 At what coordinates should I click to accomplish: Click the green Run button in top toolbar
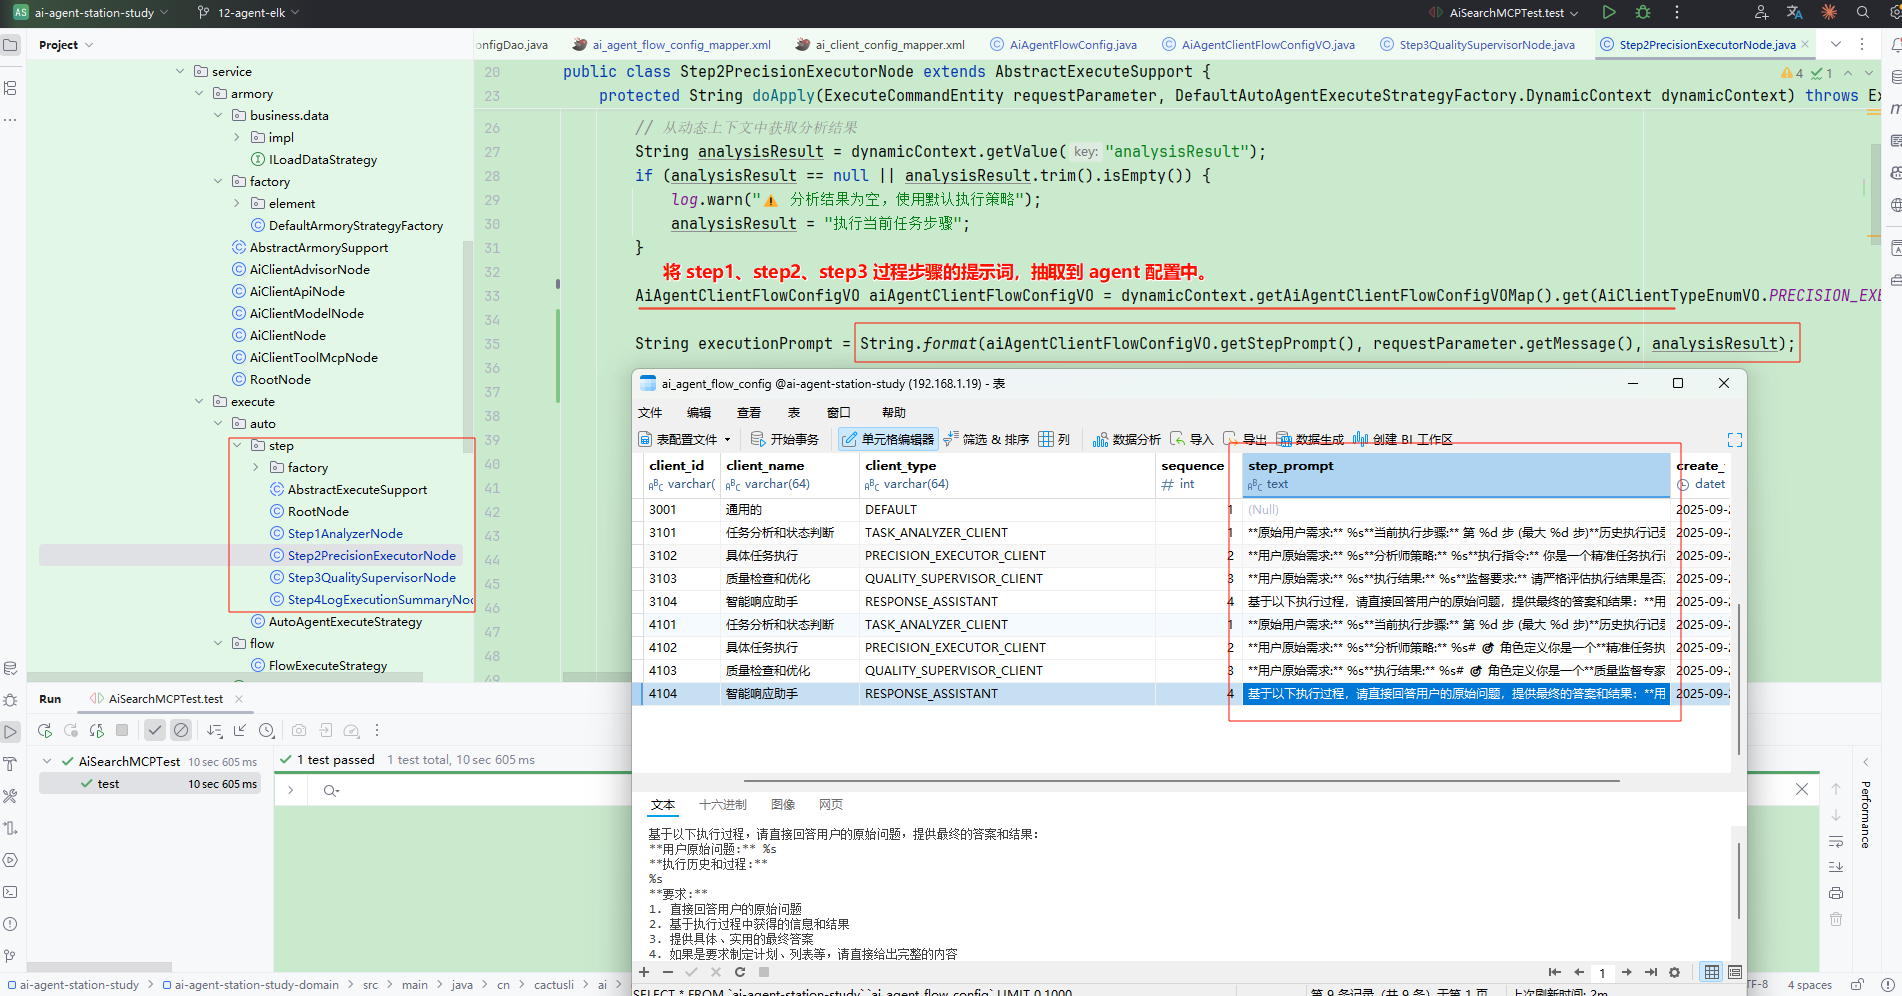coord(1609,13)
